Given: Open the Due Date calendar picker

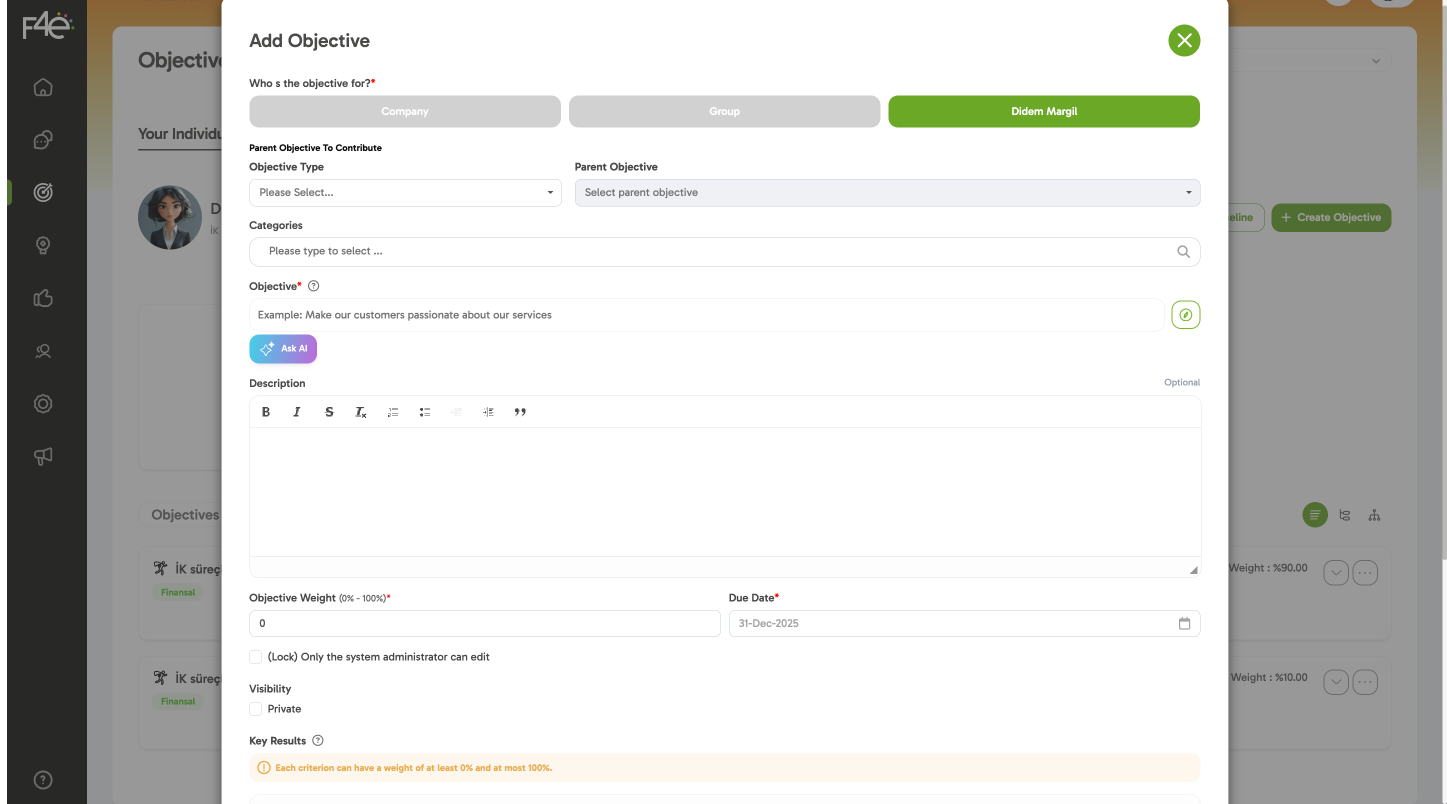Looking at the screenshot, I should click(x=1184, y=623).
